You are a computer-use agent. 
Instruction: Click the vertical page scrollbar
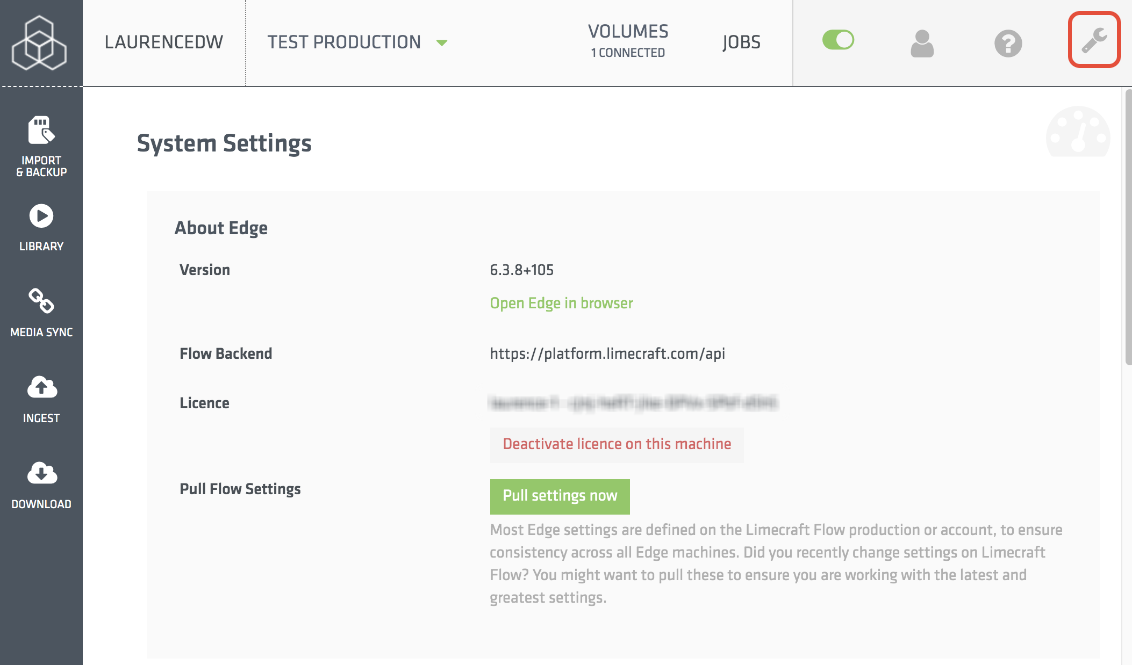click(x=1128, y=226)
